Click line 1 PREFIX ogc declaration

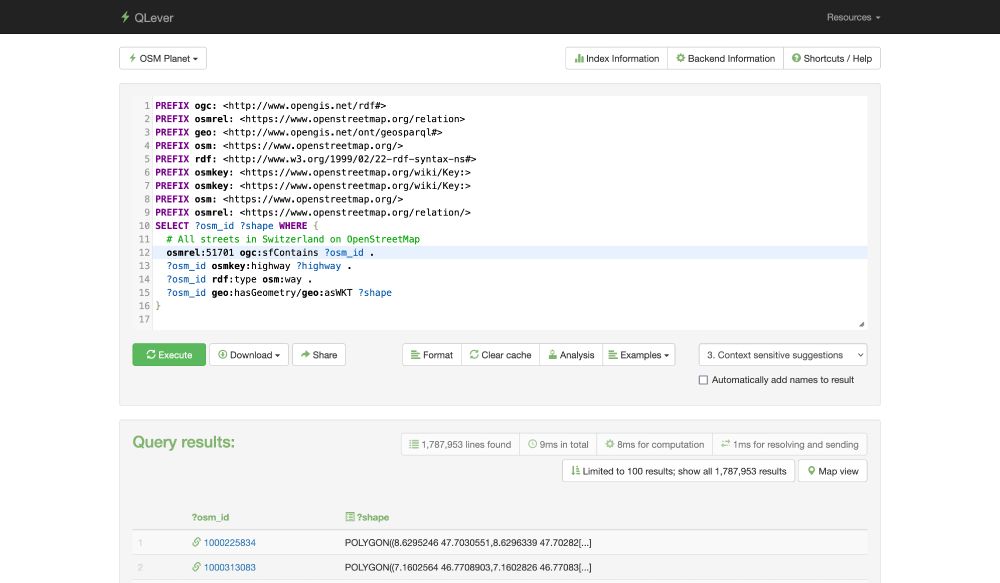tap(270, 106)
